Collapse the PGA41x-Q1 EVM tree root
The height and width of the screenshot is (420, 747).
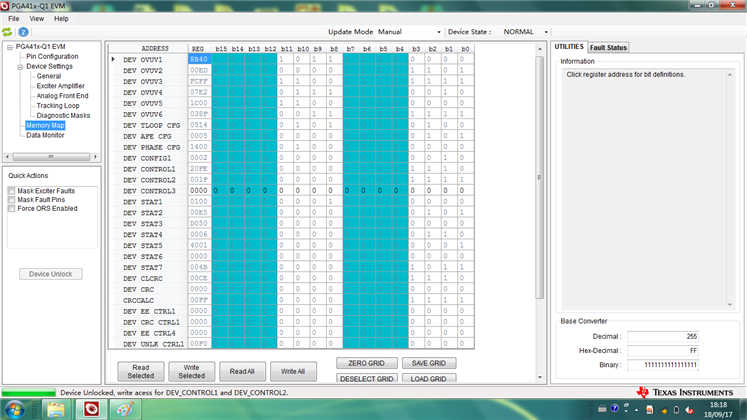pos(10,47)
